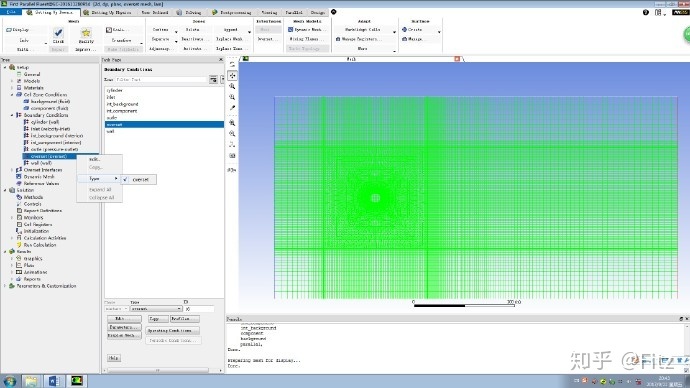The width and height of the screenshot is (690, 388).
Task: Click the probe tool in graphics toolbar
Action: click(232, 108)
